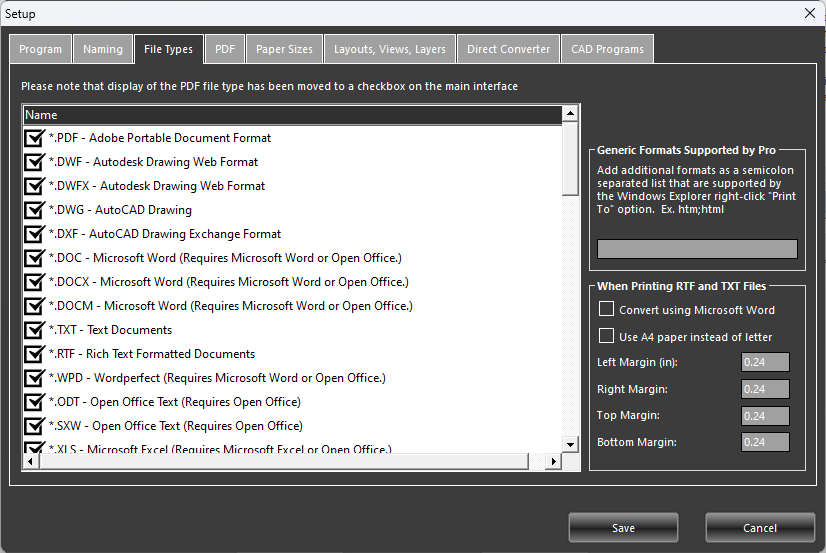The image size is (826, 553).
Task: Uncheck the *.TXT Text Documents checkbox
Action: pos(34,330)
